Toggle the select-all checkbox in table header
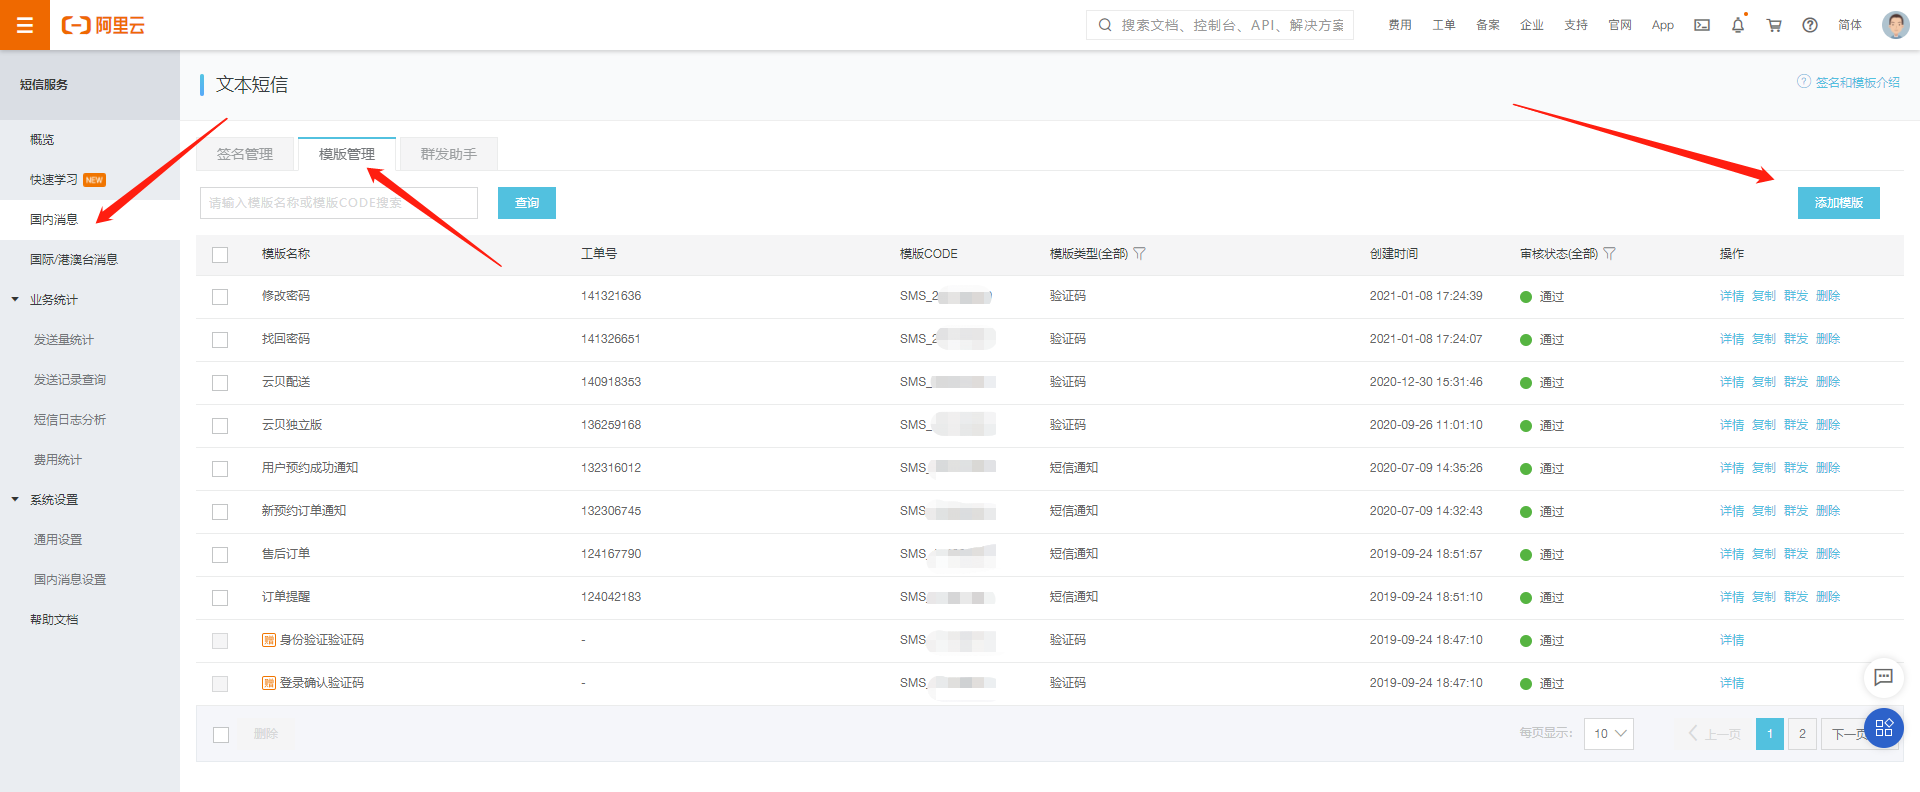This screenshot has width=1920, height=792. pos(220,255)
